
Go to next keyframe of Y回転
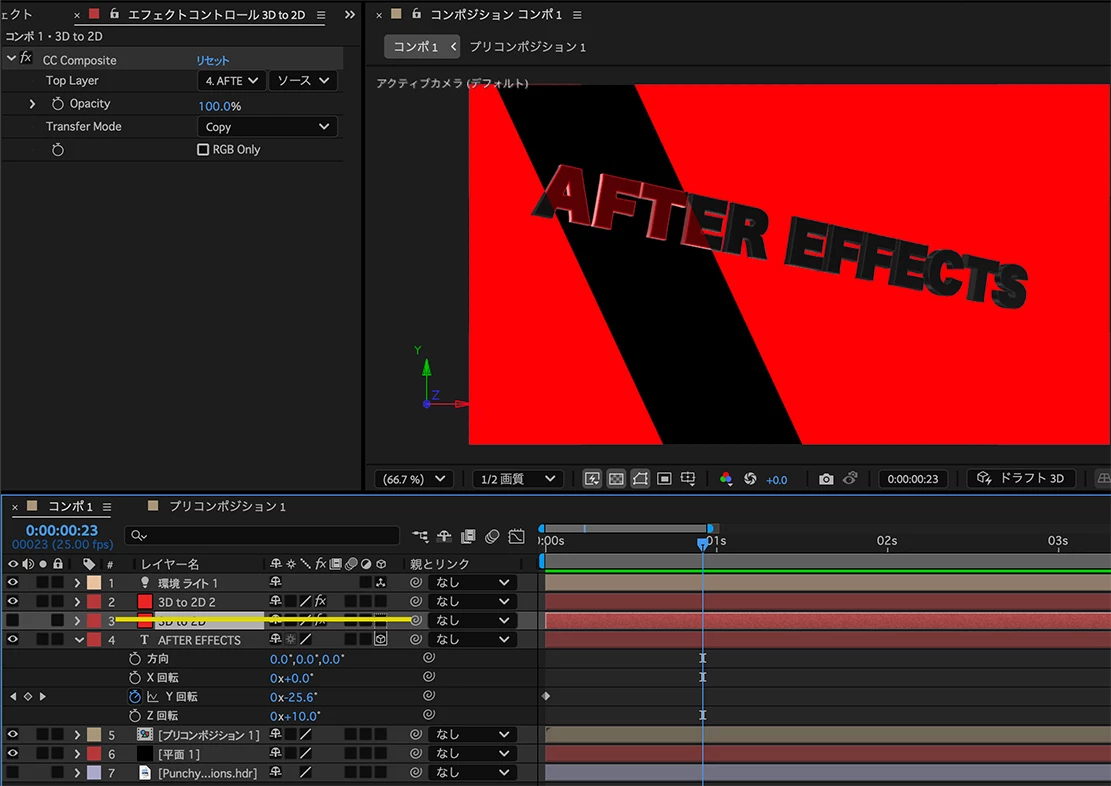pos(43,697)
